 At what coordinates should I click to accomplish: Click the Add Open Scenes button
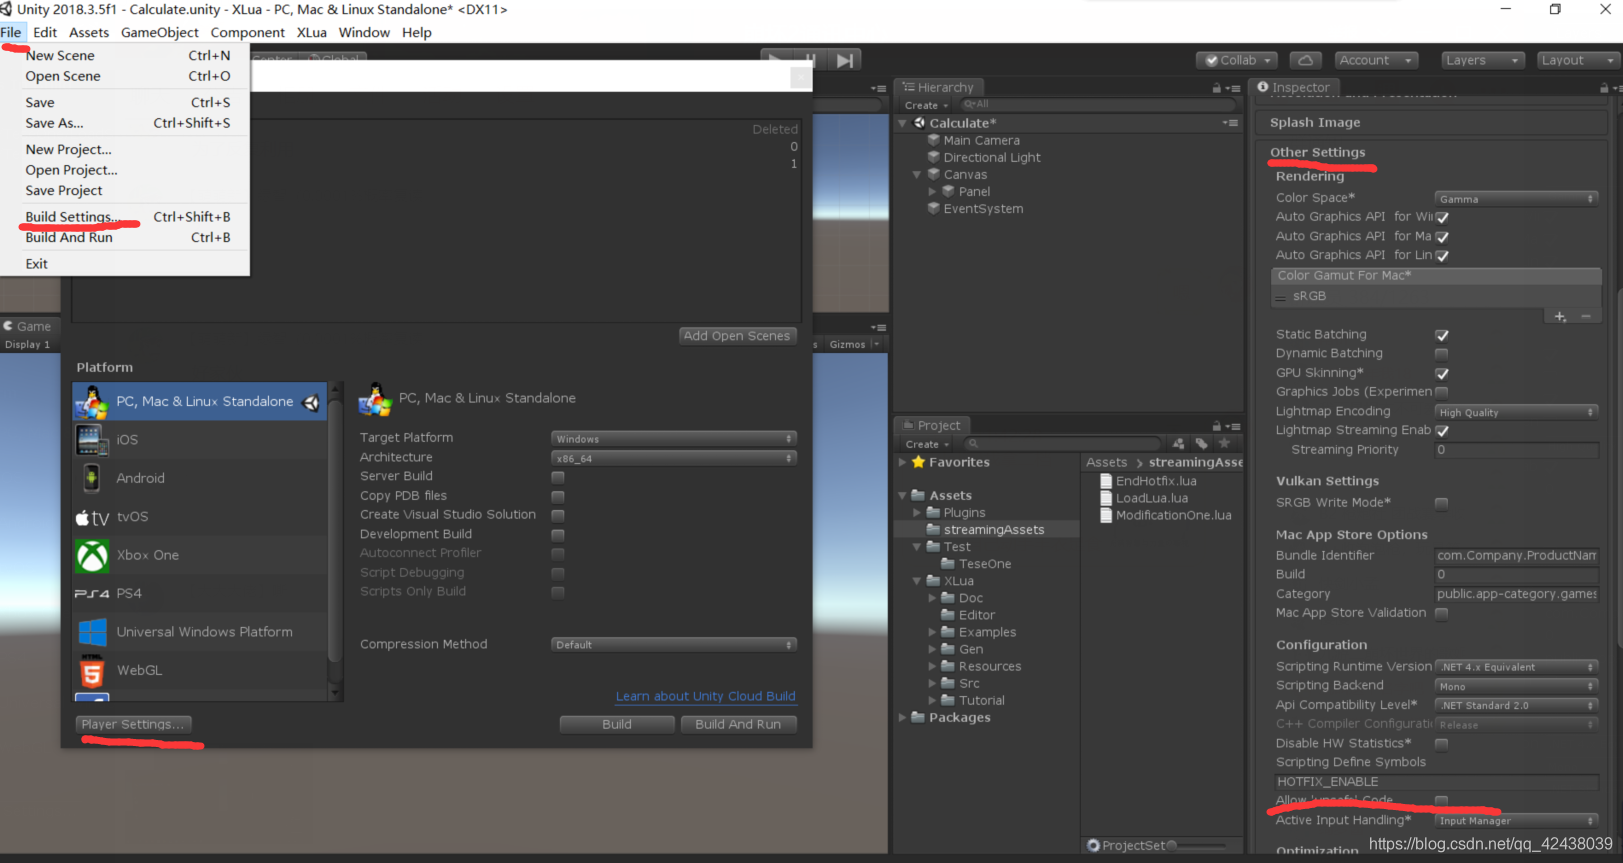[737, 336]
